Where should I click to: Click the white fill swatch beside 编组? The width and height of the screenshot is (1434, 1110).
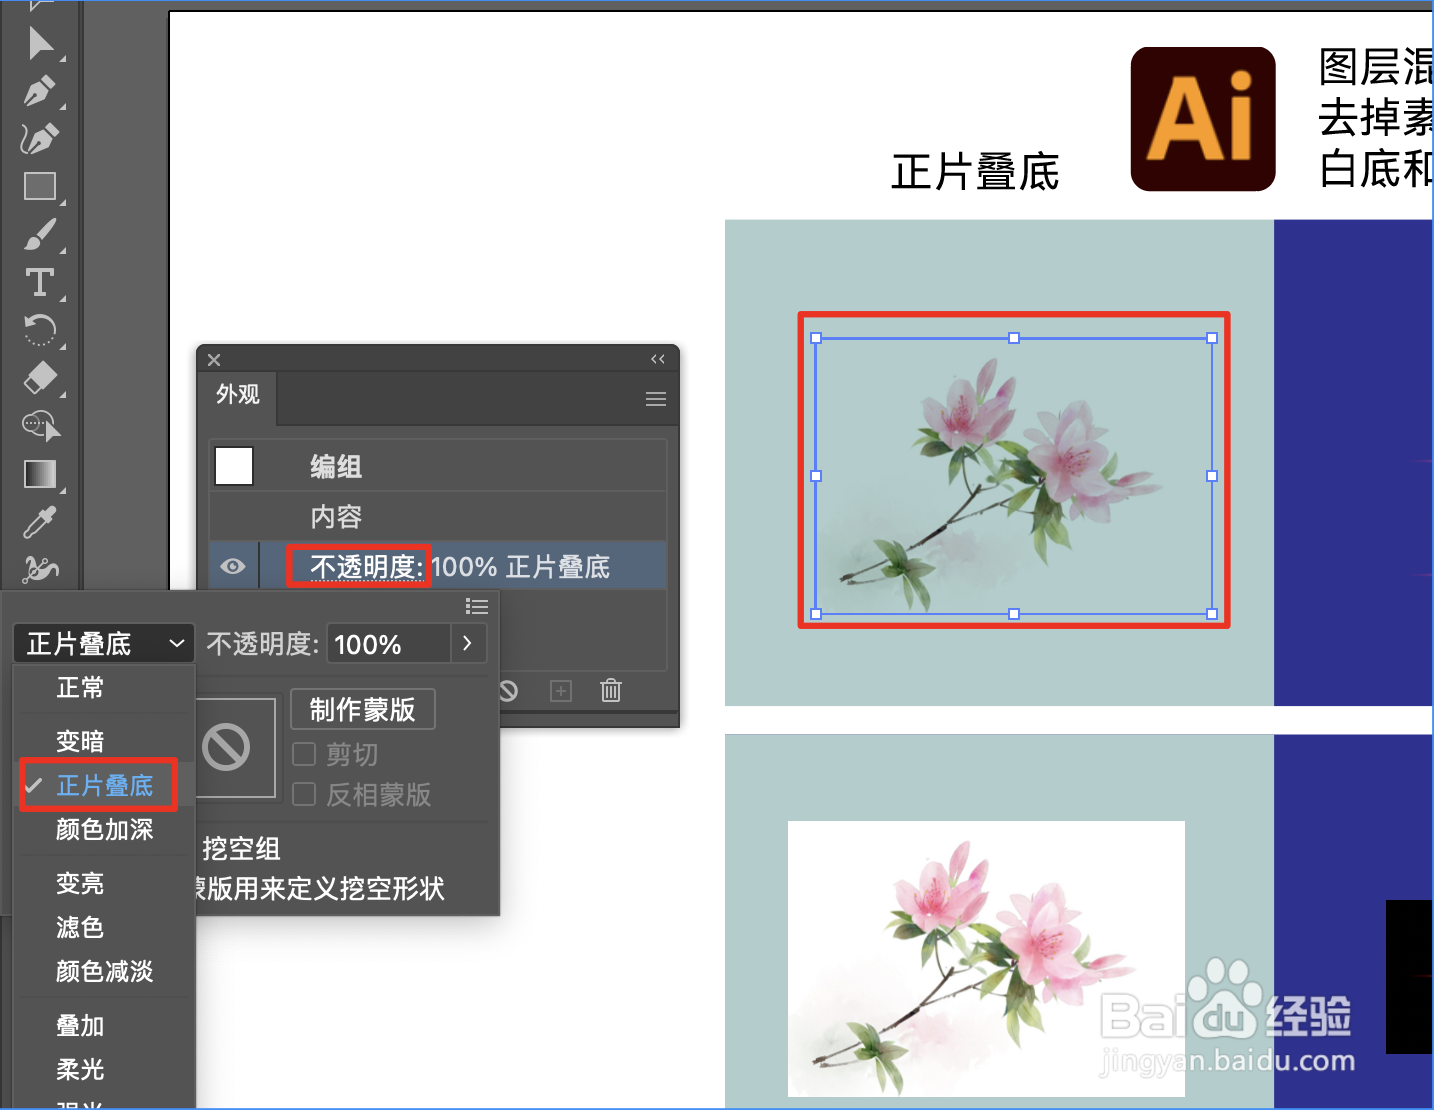click(233, 465)
